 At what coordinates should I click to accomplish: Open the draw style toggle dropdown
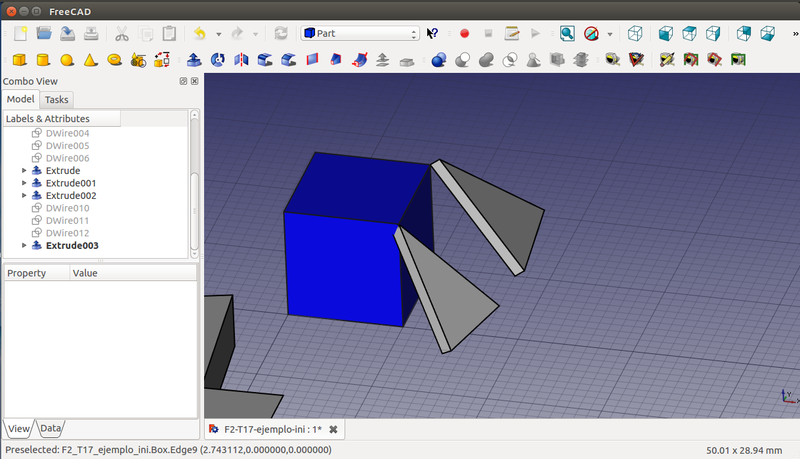click(x=609, y=33)
